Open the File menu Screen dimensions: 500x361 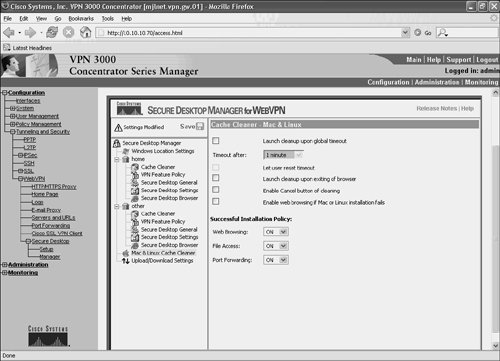[x=7, y=19]
